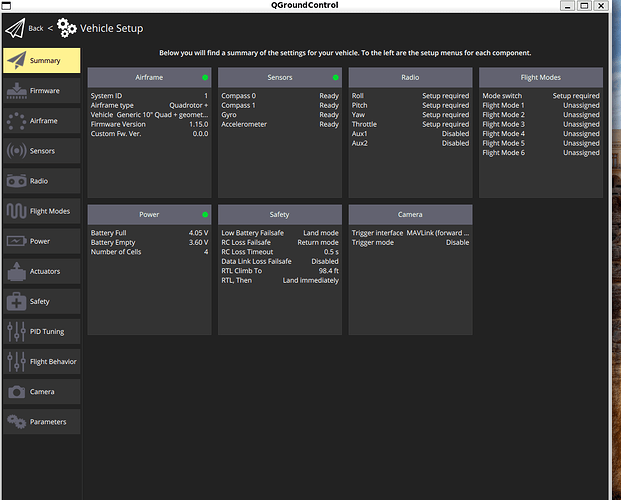Open the Summary sidebar tab
This screenshot has height=500, width=621.
click(42, 61)
